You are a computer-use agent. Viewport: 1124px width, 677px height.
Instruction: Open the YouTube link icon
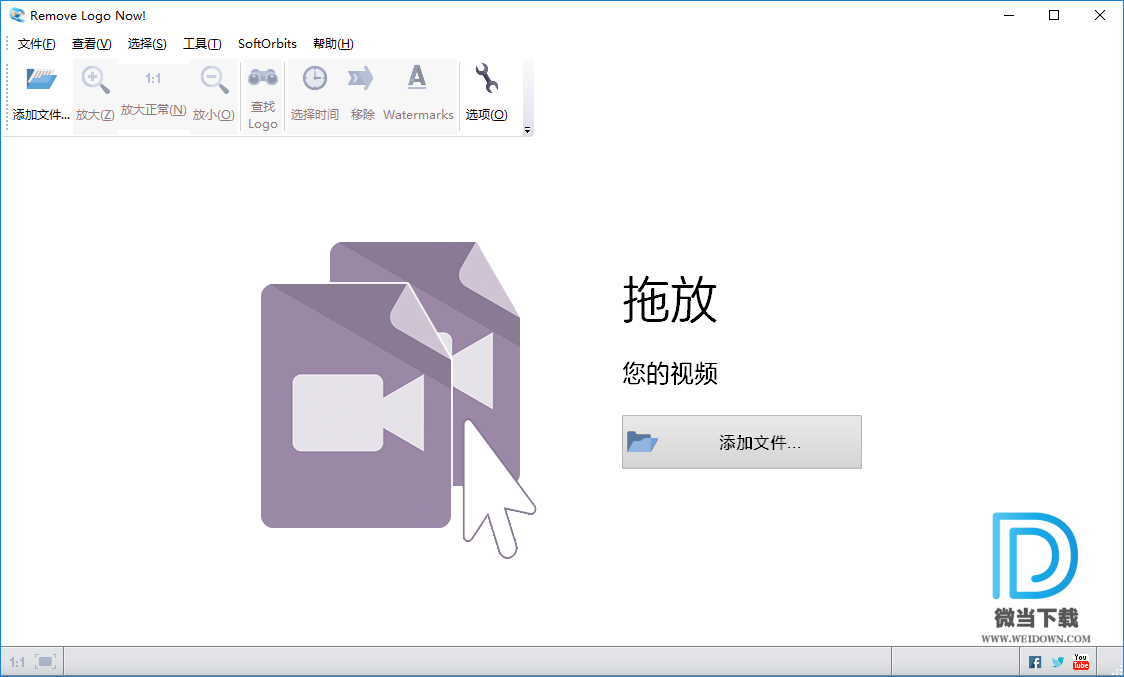1080,661
